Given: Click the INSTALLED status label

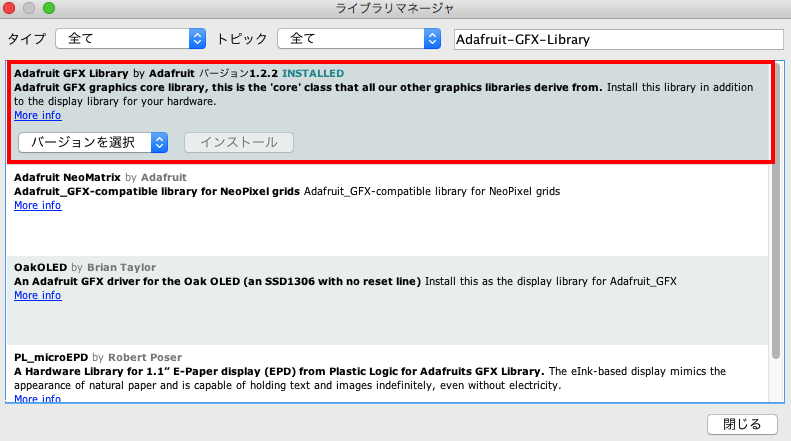Looking at the screenshot, I should click(313, 74).
